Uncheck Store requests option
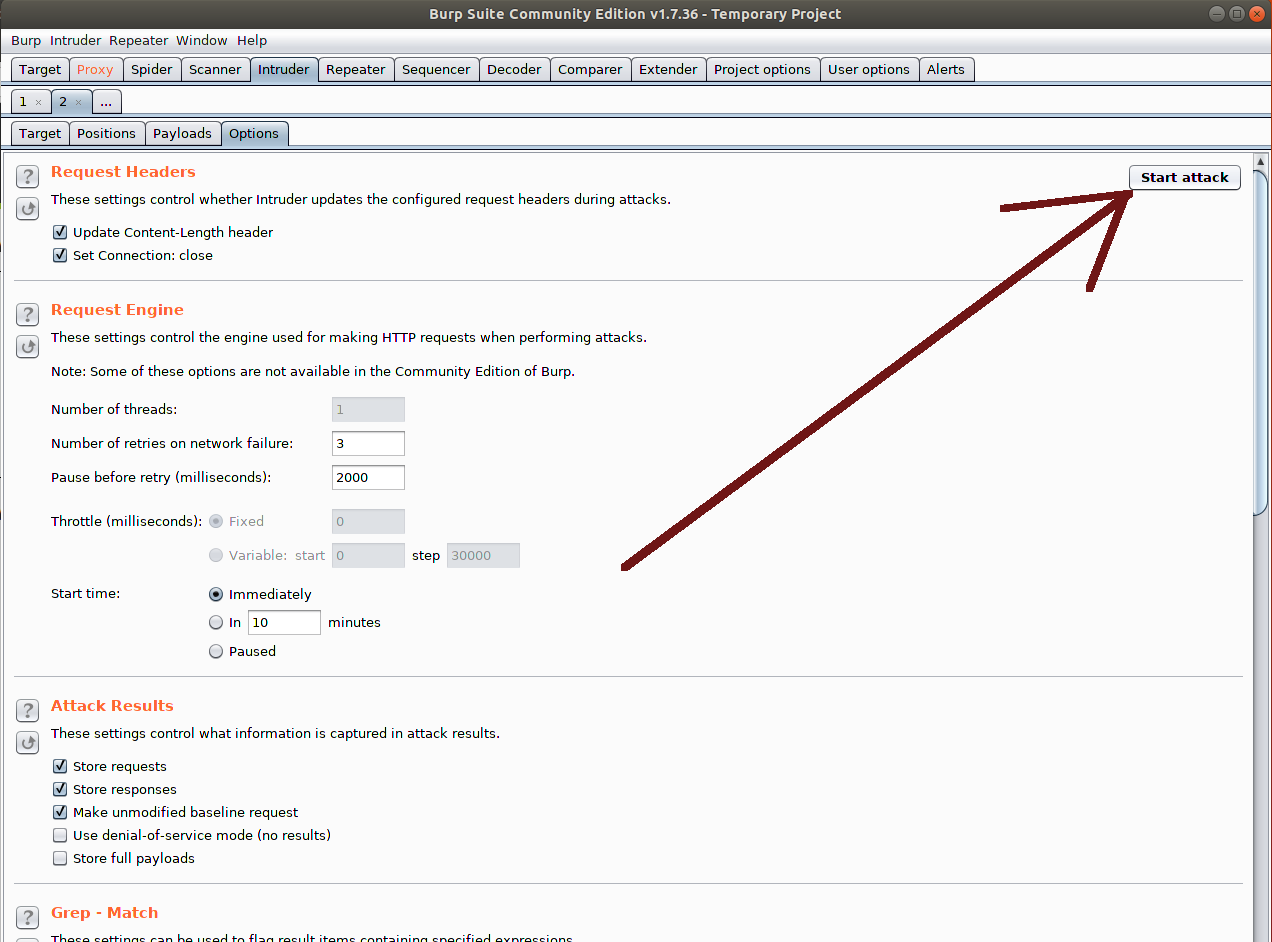 click(x=60, y=766)
